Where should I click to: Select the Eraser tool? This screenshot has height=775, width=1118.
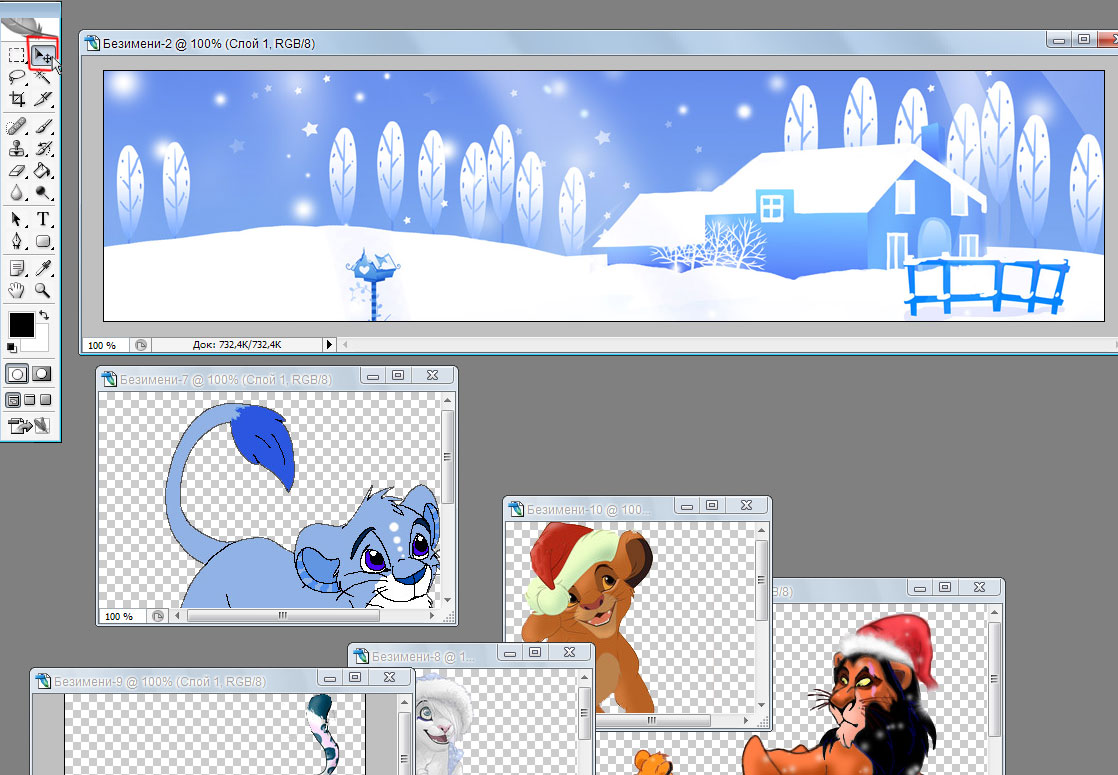pyautogui.click(x=16, y=170)
